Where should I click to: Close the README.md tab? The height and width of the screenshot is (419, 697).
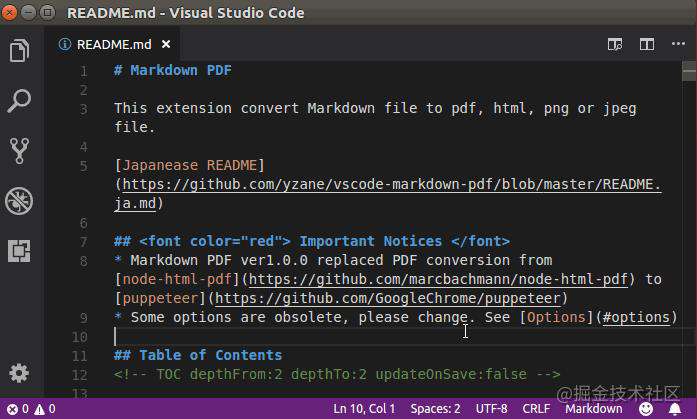tap(166, 44)
